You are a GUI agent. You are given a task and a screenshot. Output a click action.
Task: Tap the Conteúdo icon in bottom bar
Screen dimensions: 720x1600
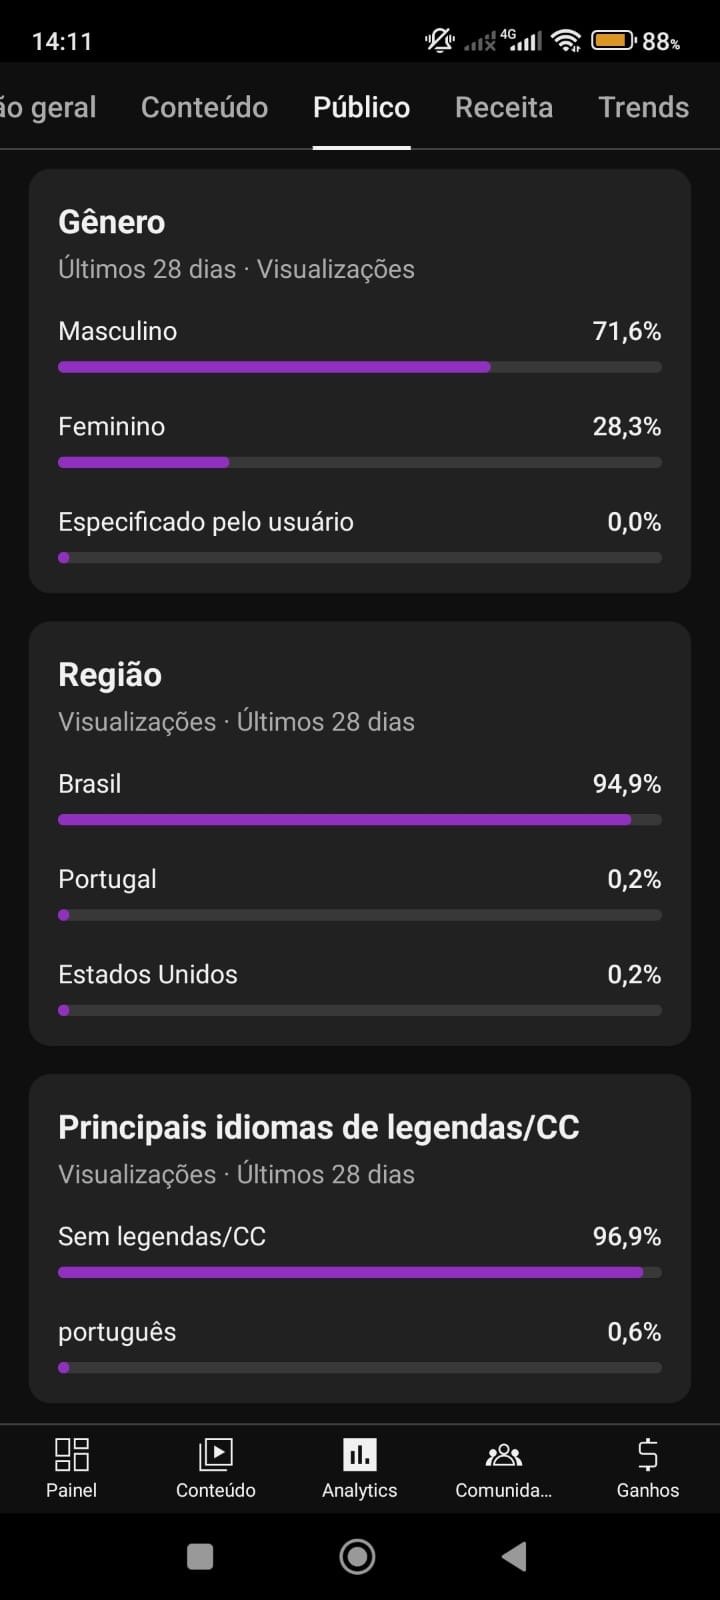pyautogui.click(x=216, y=1455)
